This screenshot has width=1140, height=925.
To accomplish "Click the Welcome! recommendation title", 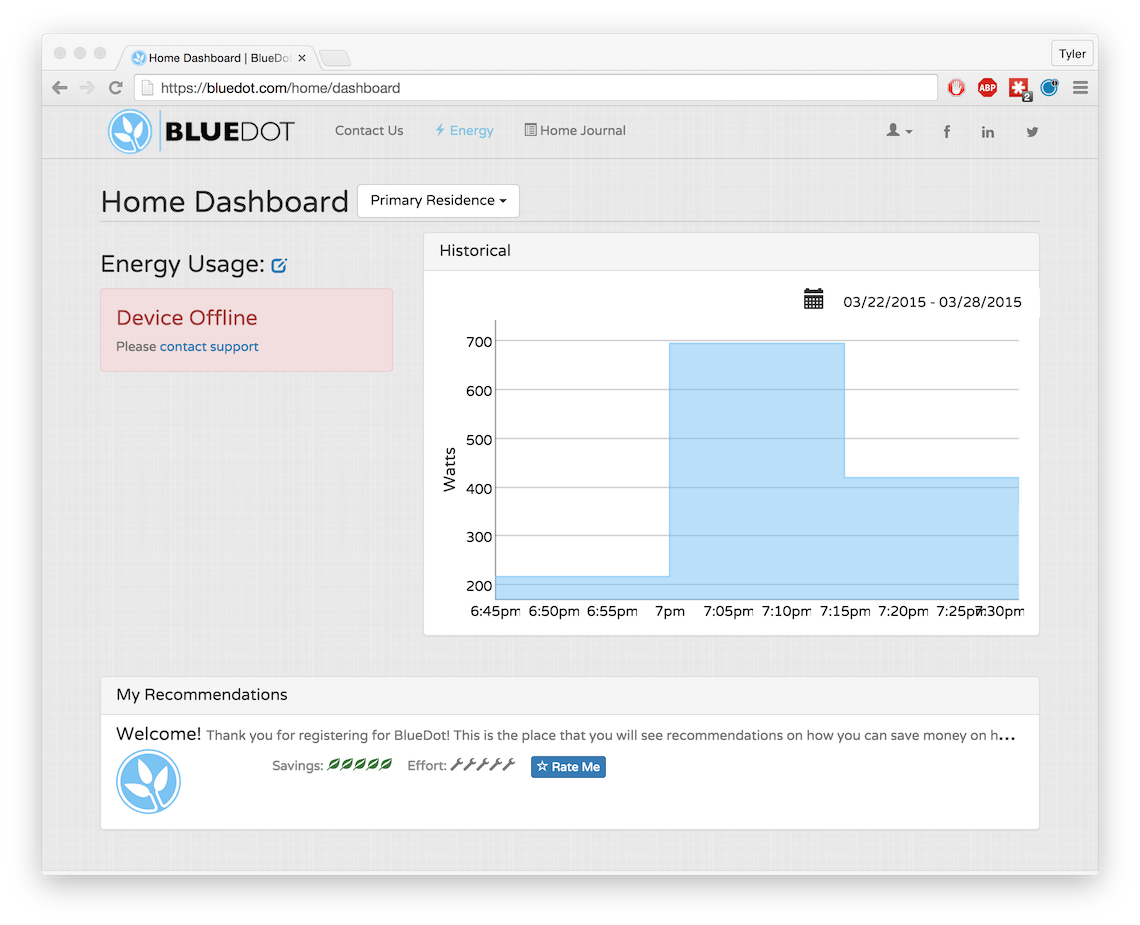I will 158,734.
